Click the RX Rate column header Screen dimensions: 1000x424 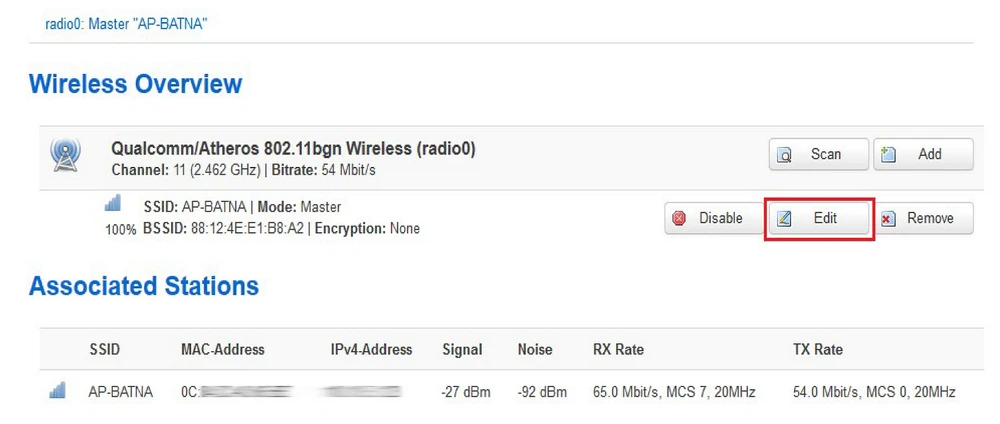point(618,350)
